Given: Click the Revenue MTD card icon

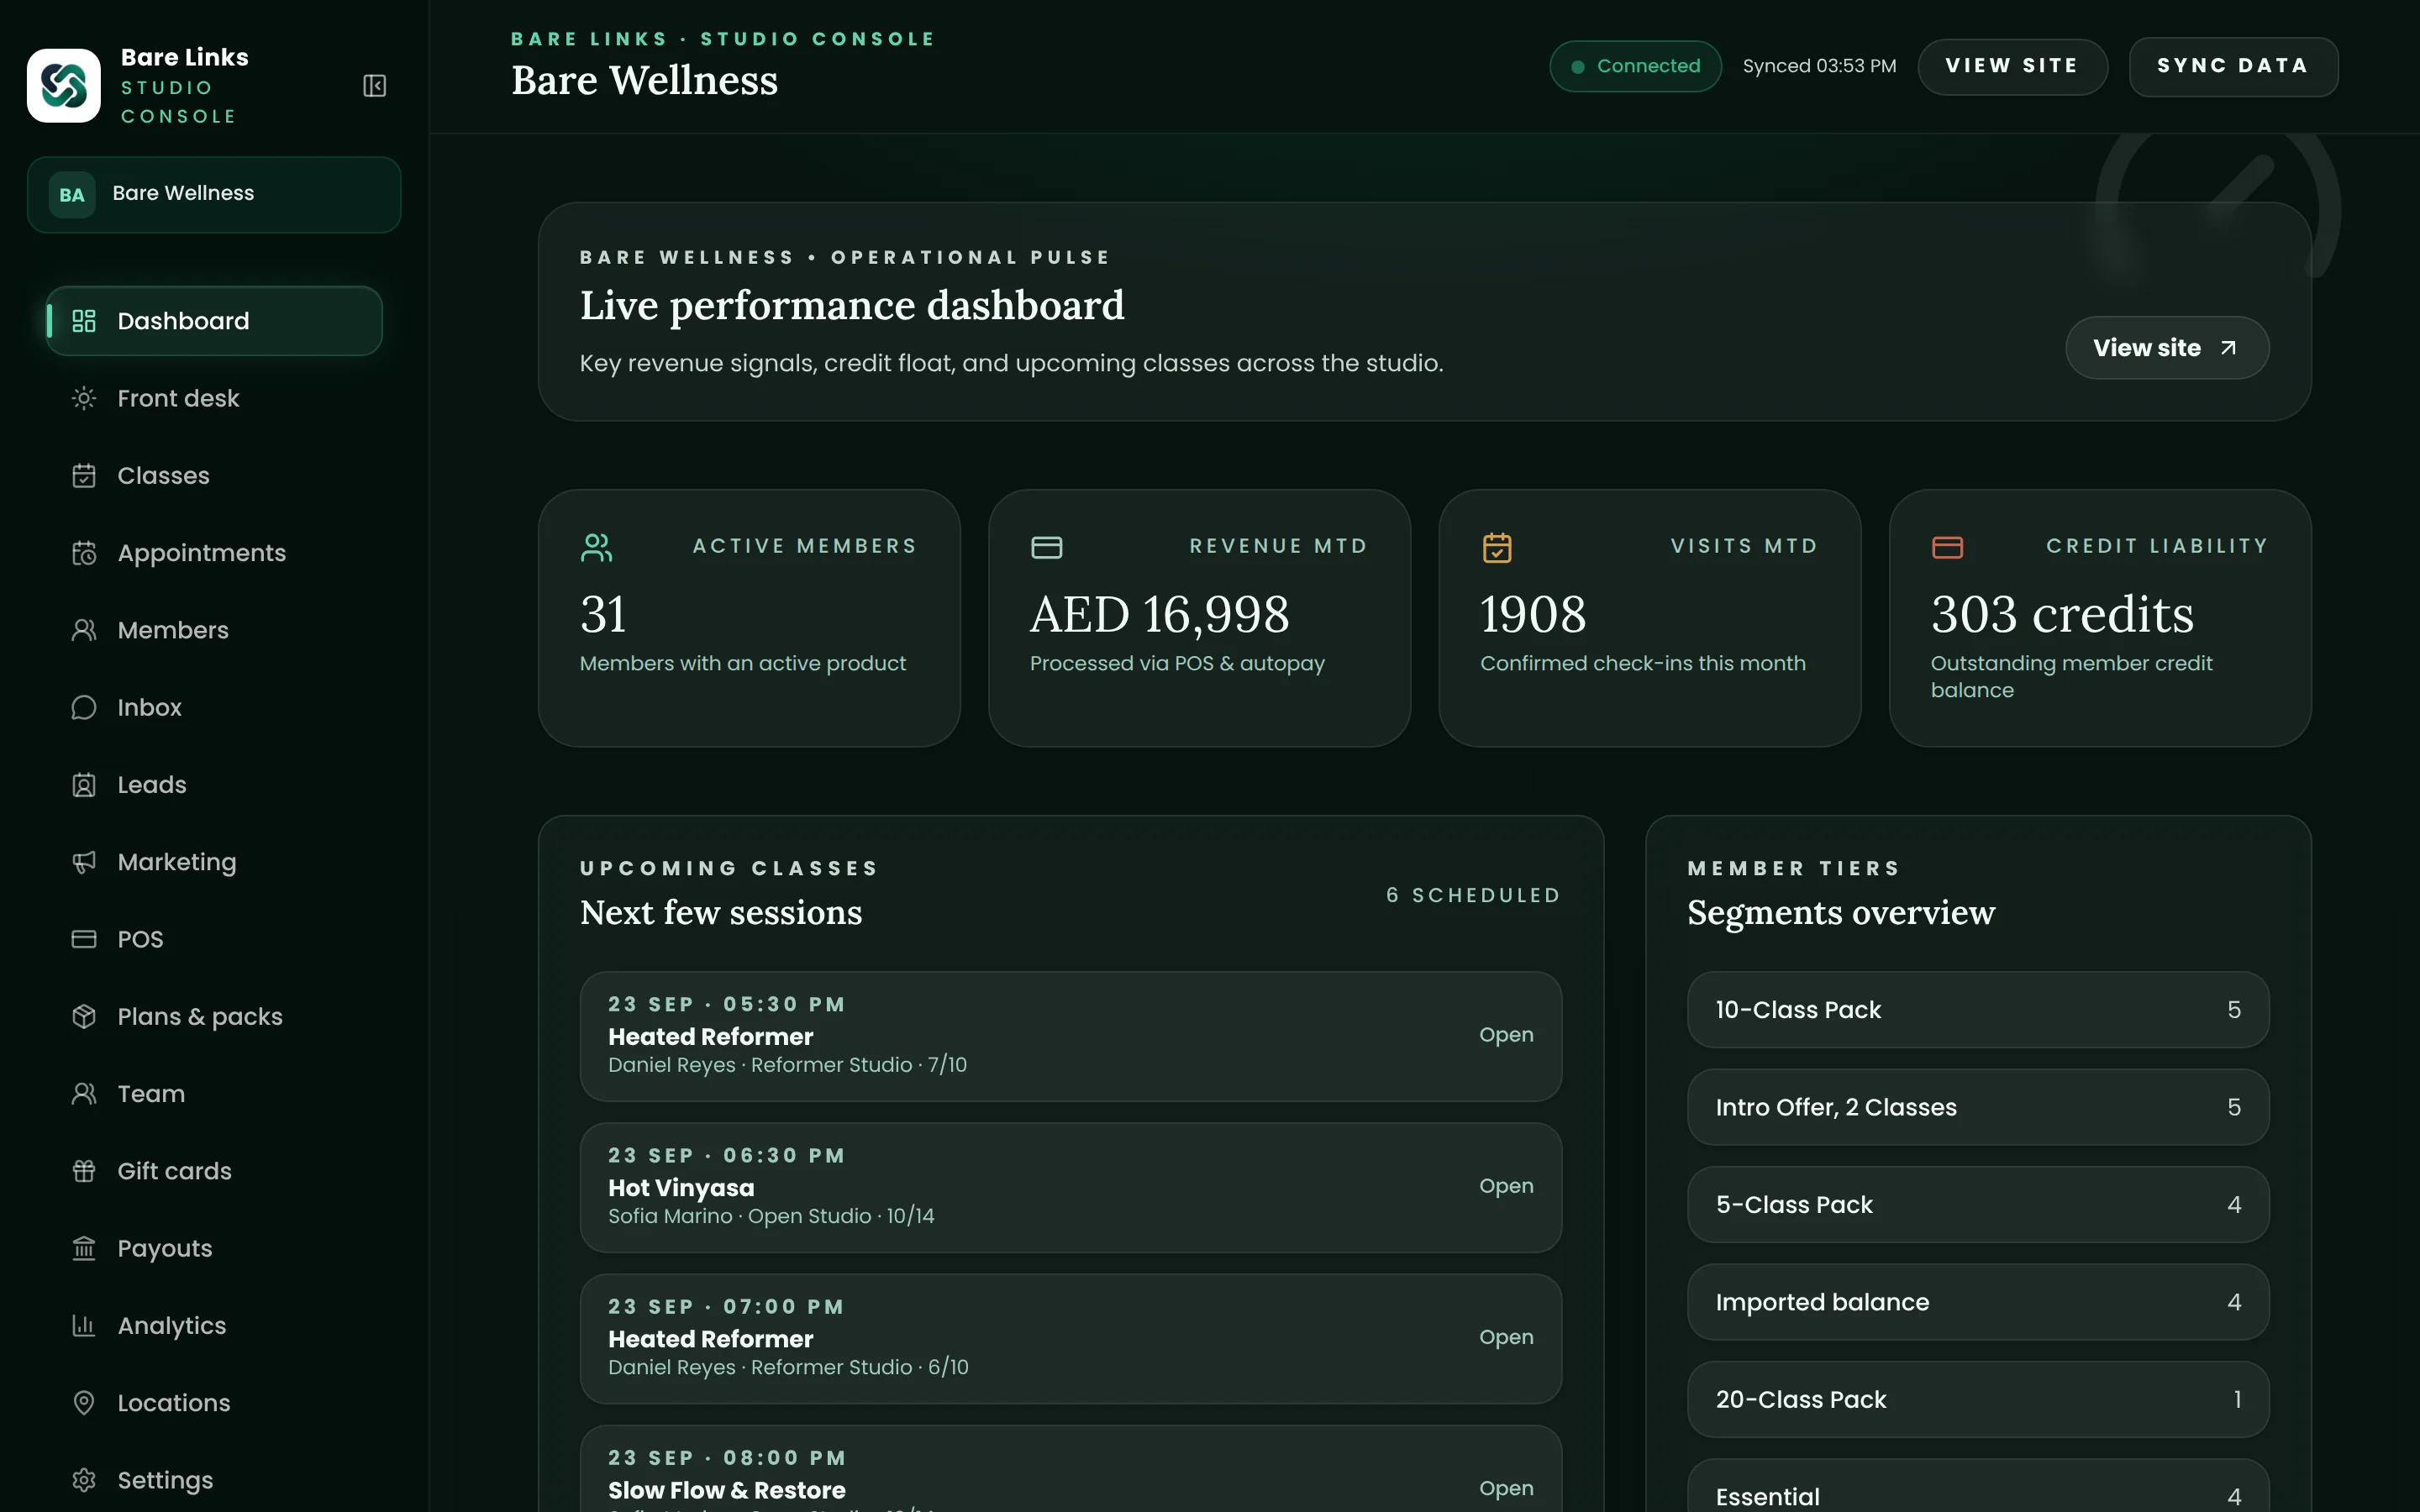Looking at the screenshot, I should [1047, 547].
